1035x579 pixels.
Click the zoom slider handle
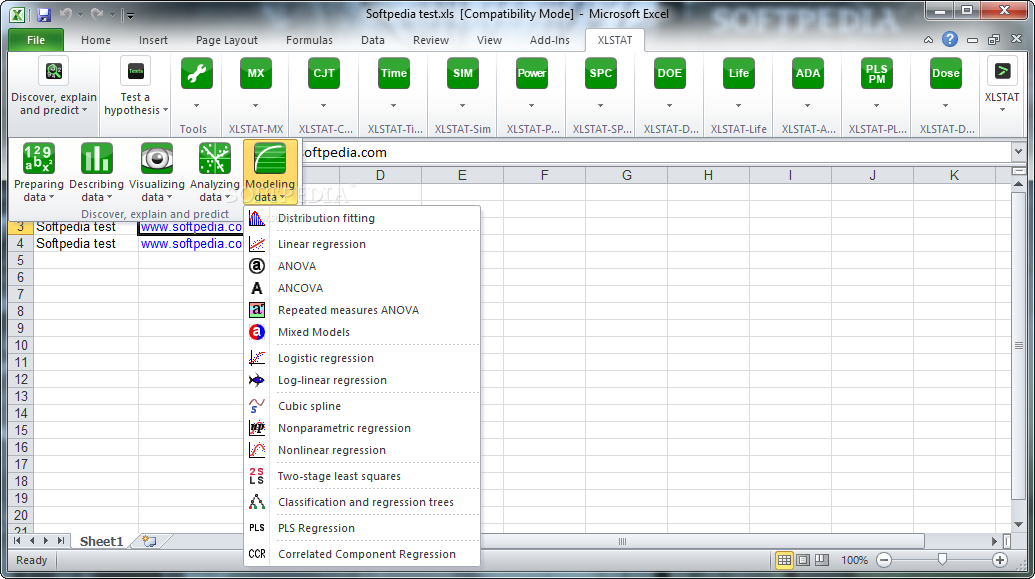pyautogui.click(x=942, y=560)
